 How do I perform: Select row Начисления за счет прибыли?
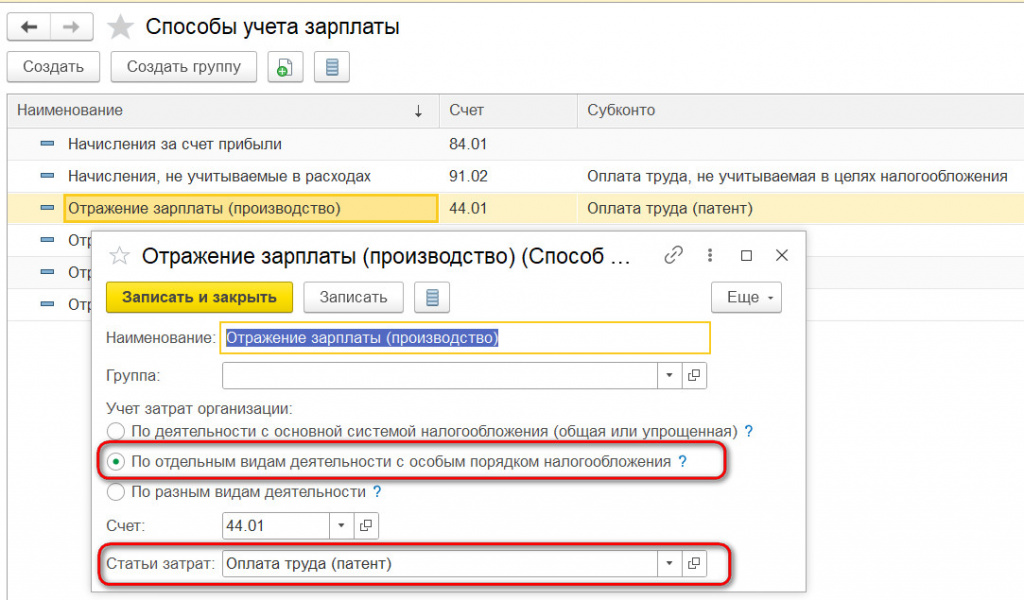175,144
